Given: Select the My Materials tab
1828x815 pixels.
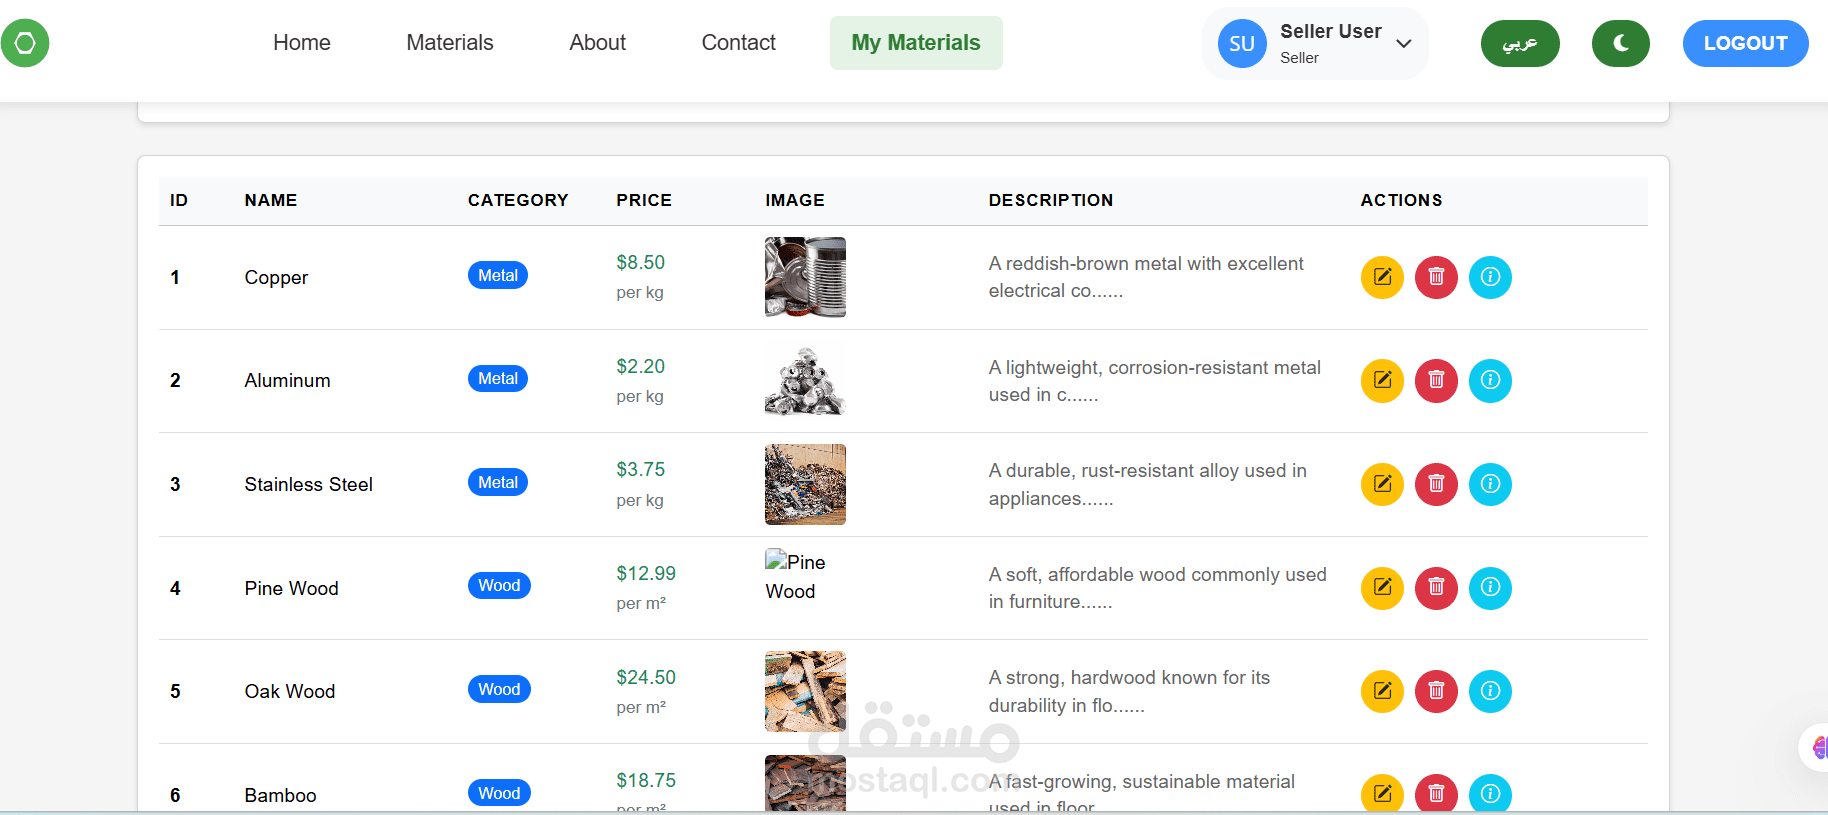Looking at the screenshot, I should 916,43.
